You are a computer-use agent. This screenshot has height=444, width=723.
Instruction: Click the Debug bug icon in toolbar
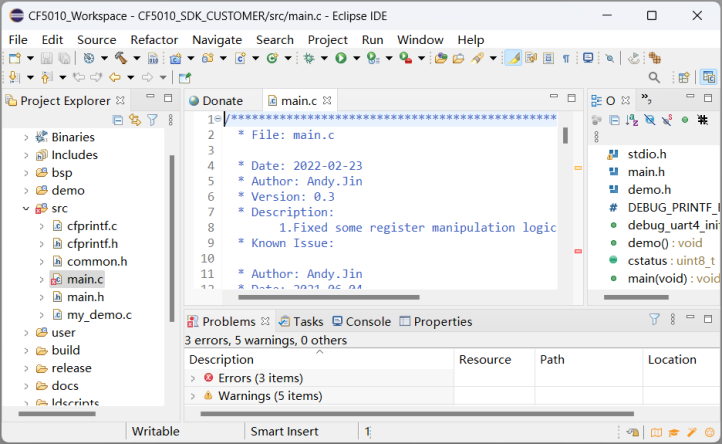pyautogui.click(x=310, y=59)
